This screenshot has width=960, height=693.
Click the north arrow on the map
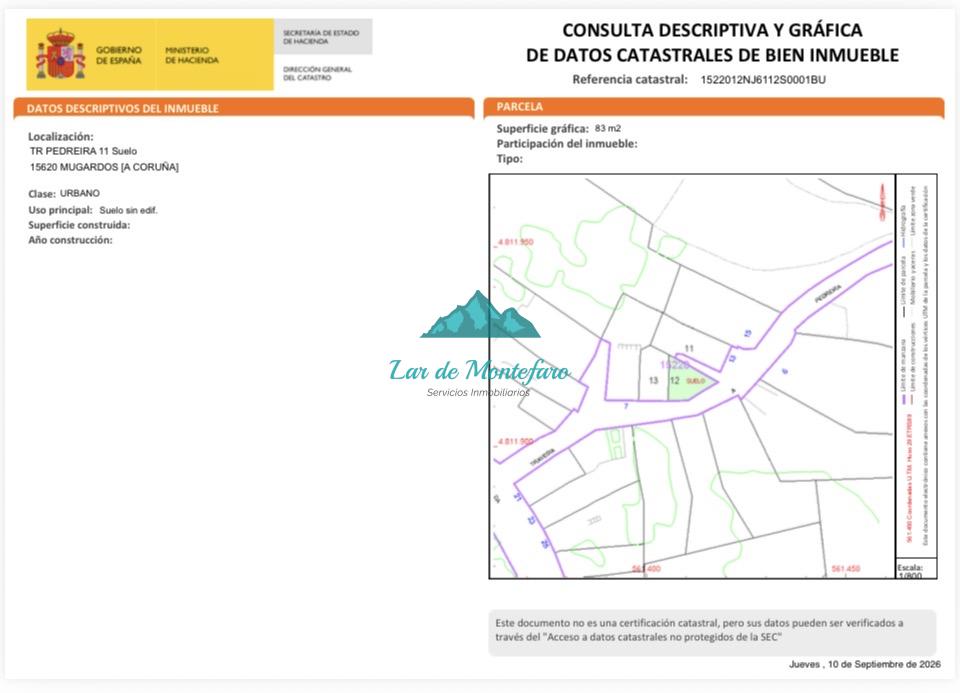(x=882, y=203)
